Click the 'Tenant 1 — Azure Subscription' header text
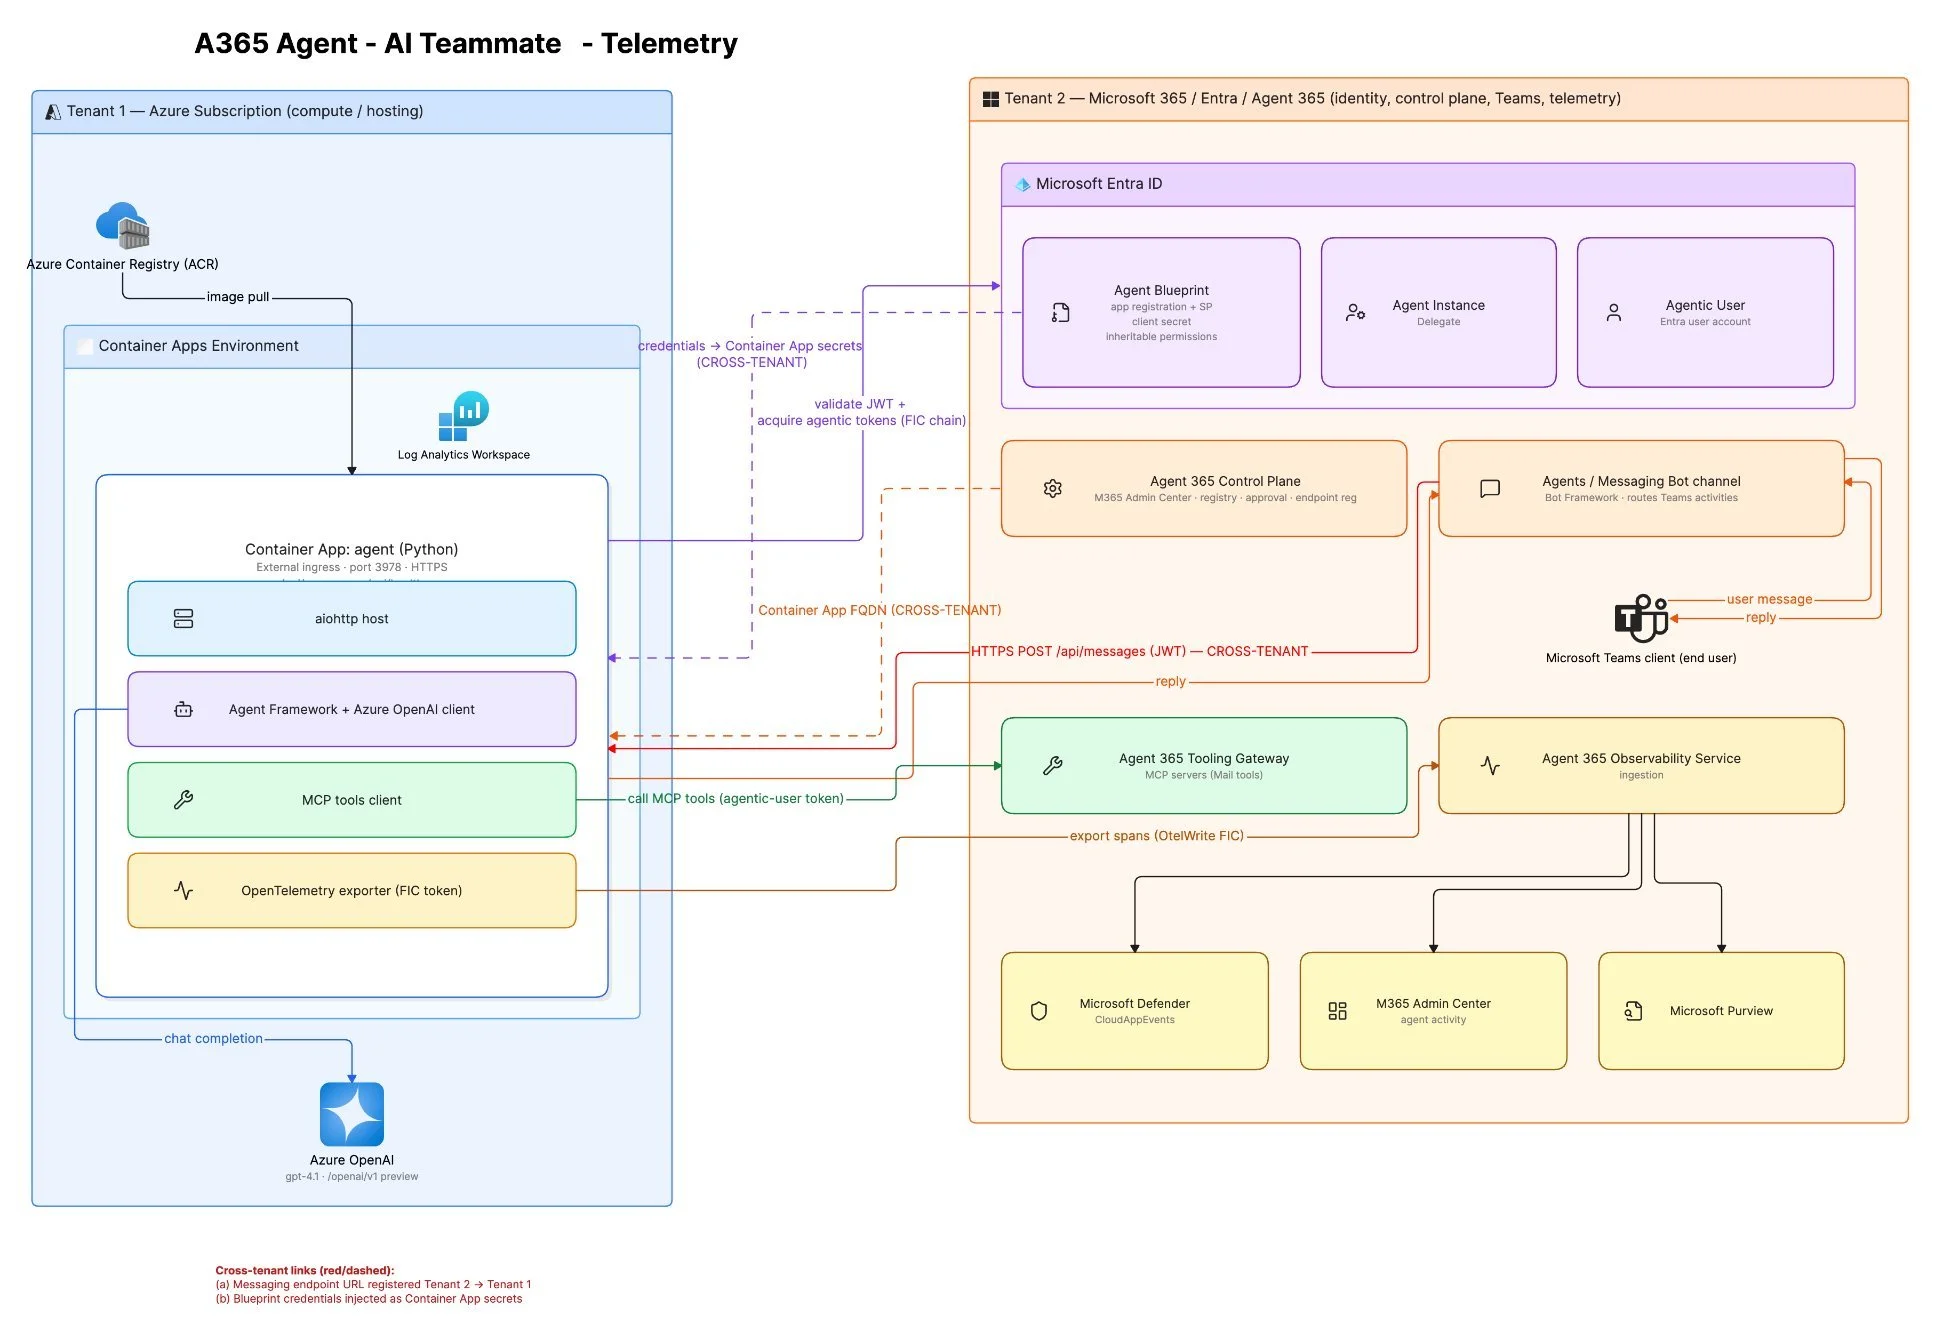 pos(245,111)
